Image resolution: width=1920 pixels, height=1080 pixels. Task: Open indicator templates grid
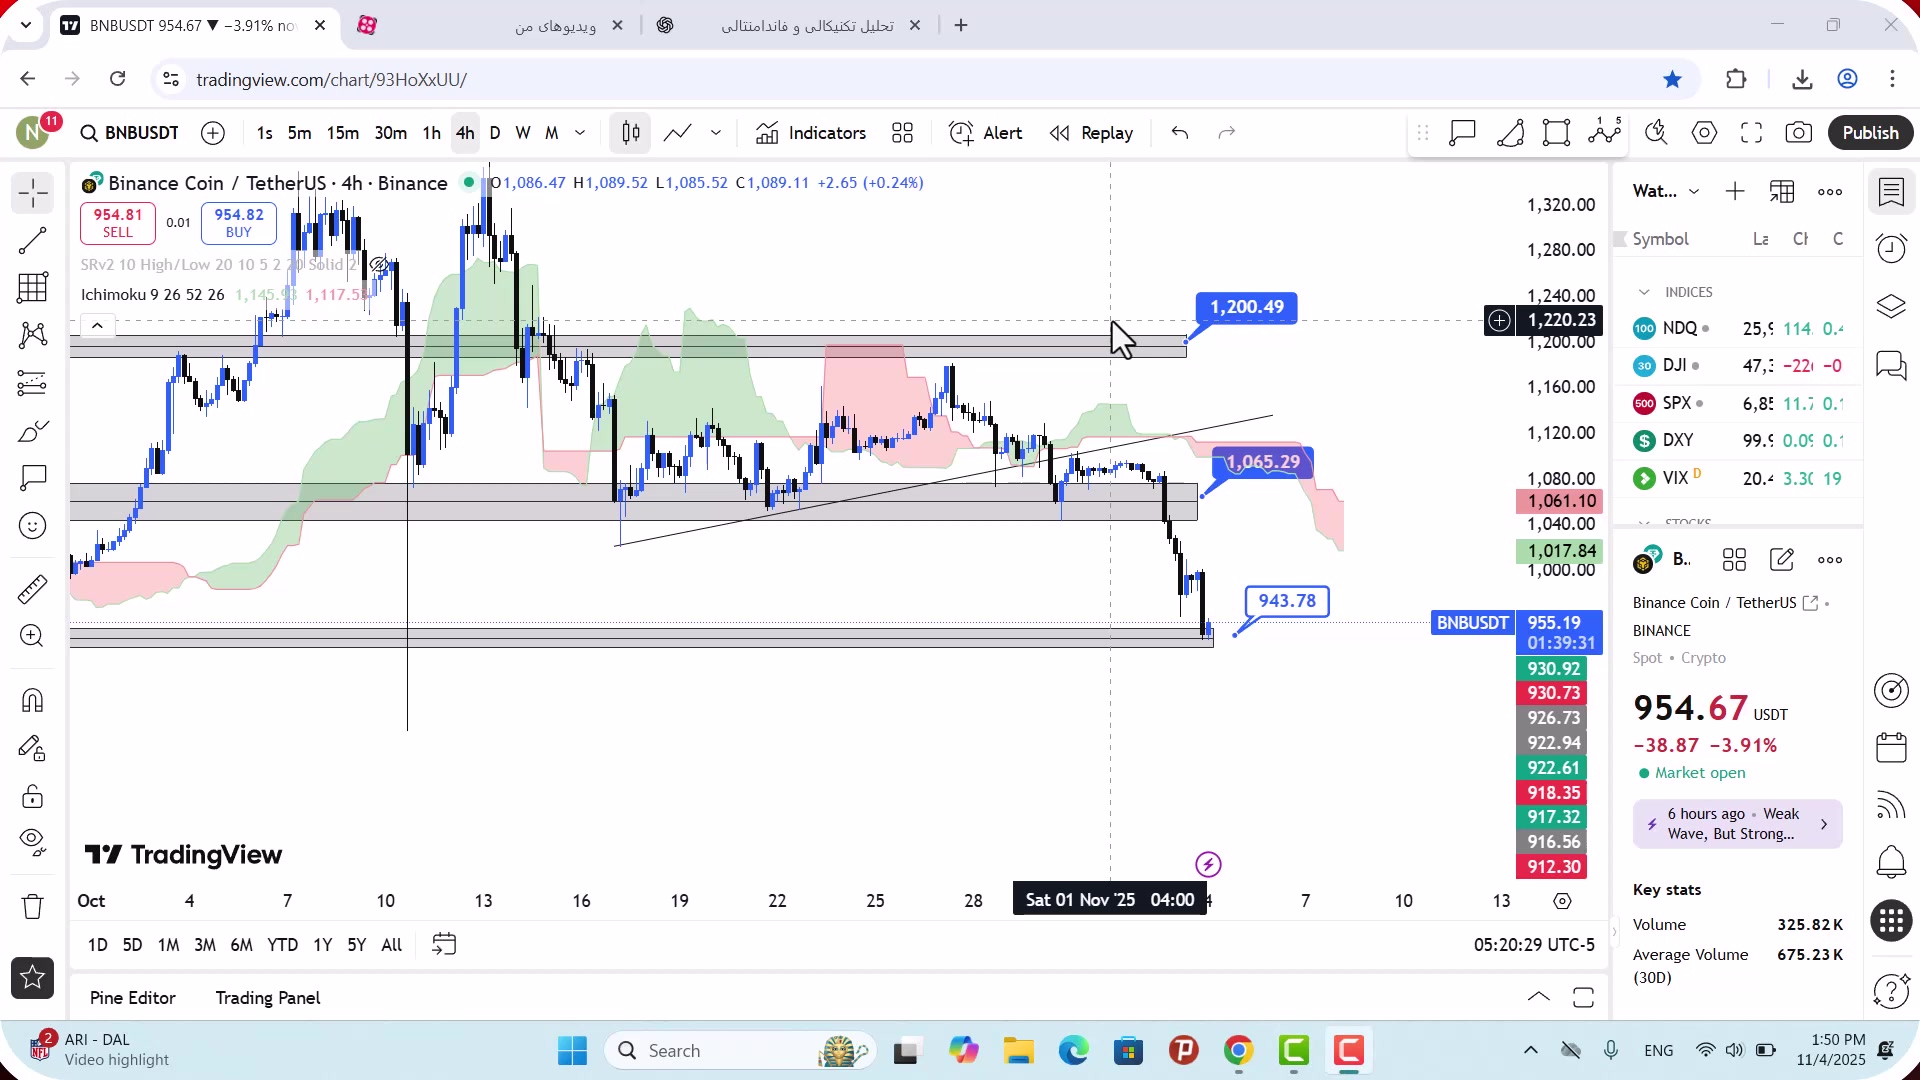click(902, 133)
